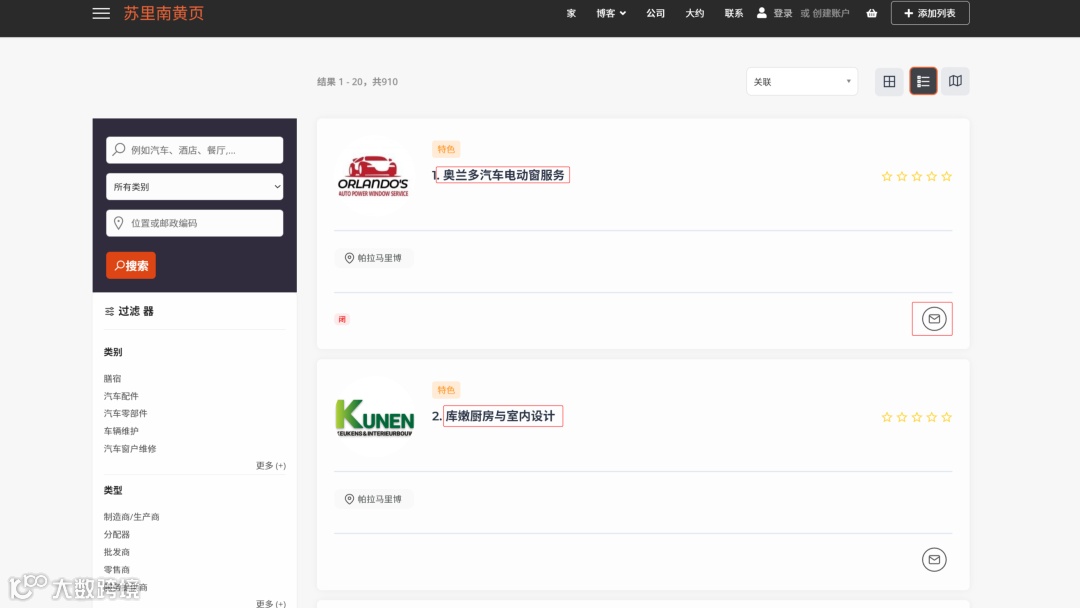Select the 零售商 type filter

pyautogui.click(x=117, y=569)
